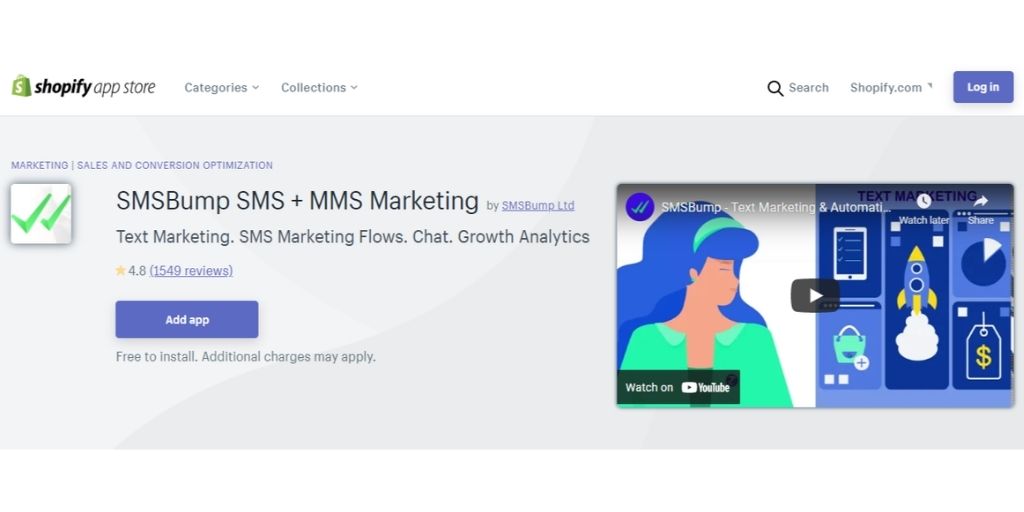Click the SMSBump SMS + MMS Marketing heading

297,201
